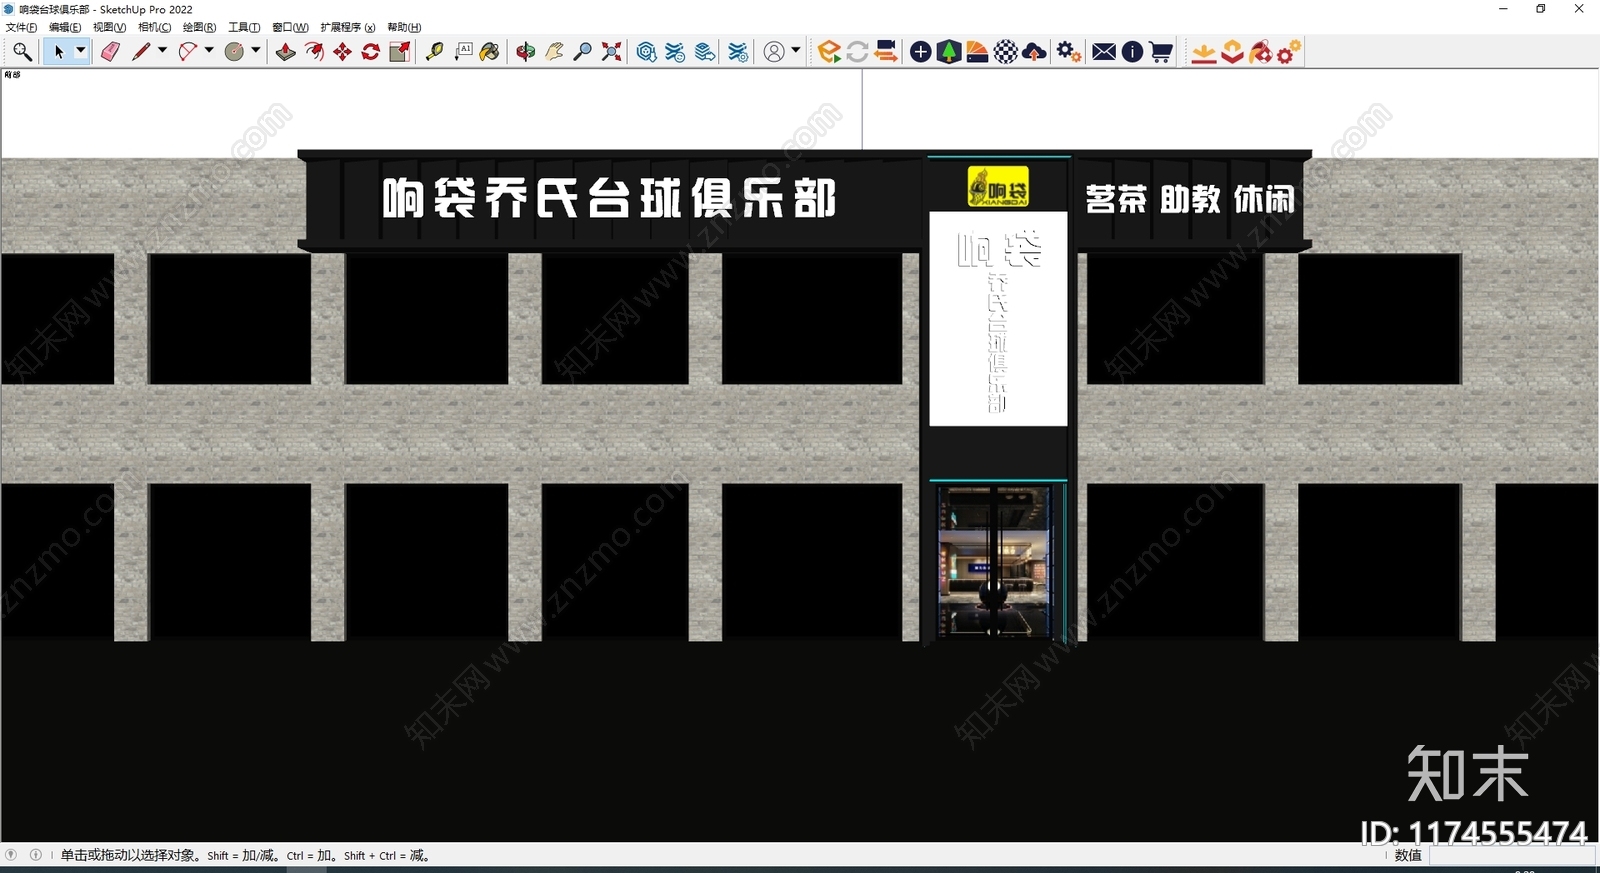The height and width of the screenshot is (873, 1600).
Task: Click the white vertical signboard panel
Action: [998, 319]
